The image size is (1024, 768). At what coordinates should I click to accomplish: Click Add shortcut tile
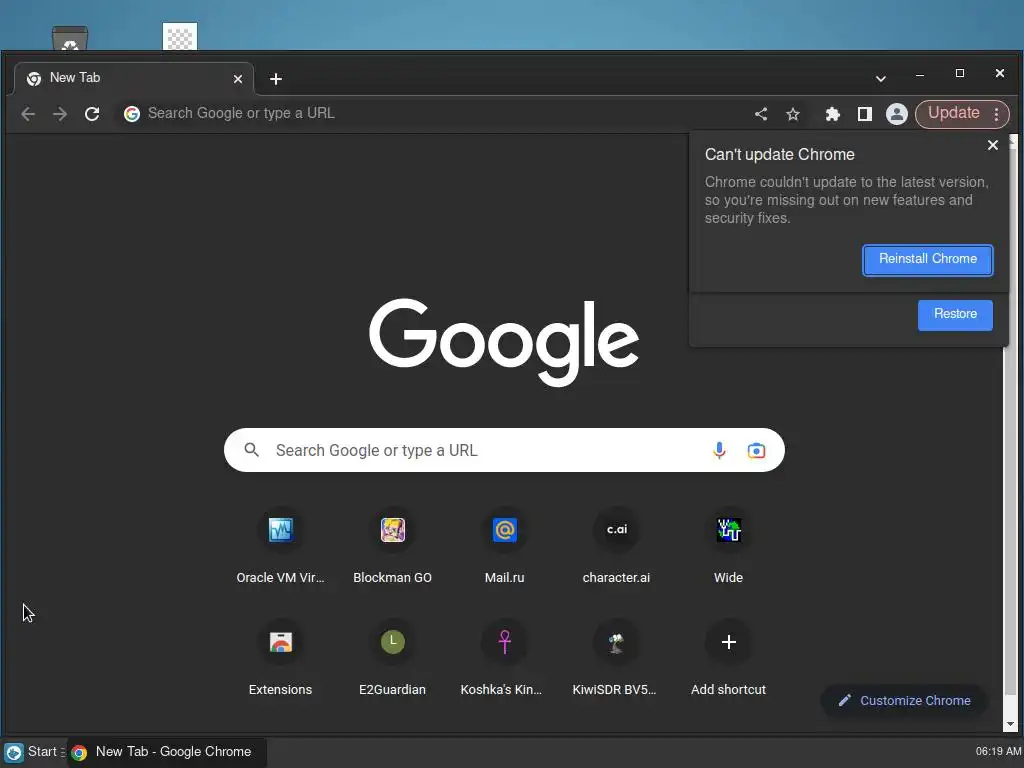pyautogui.click(x=728, y=658)
